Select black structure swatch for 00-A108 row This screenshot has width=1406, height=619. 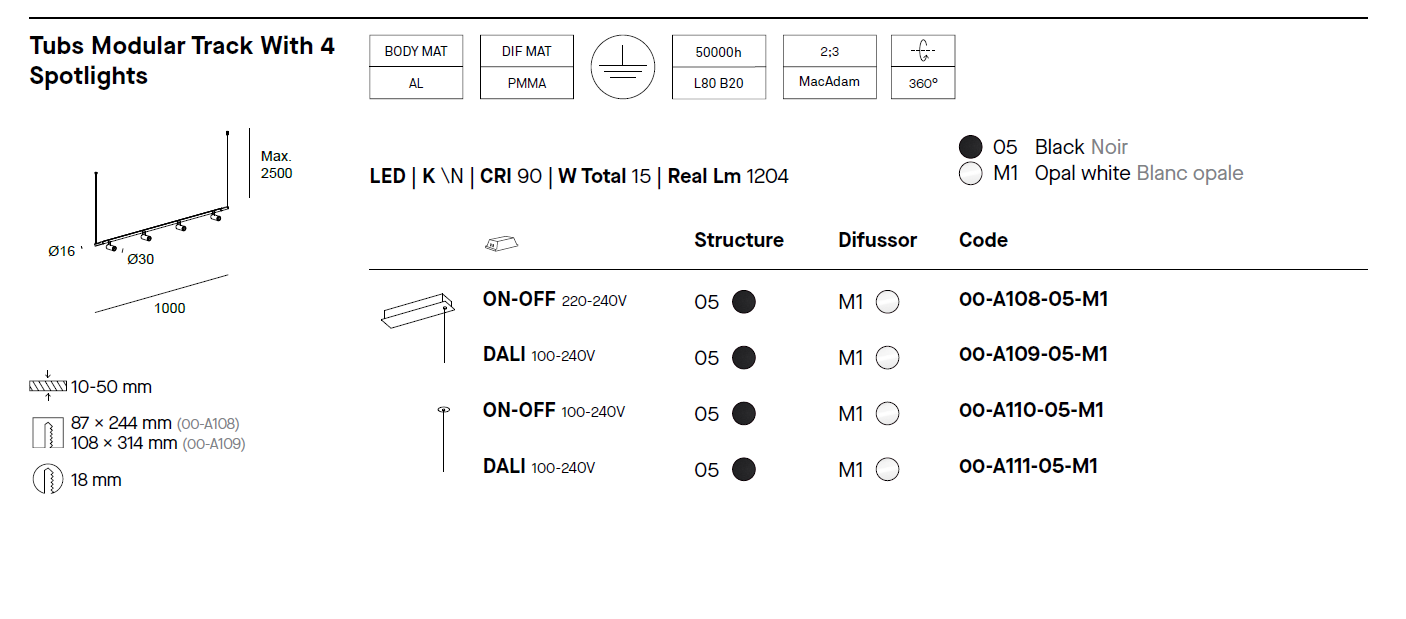743,301
